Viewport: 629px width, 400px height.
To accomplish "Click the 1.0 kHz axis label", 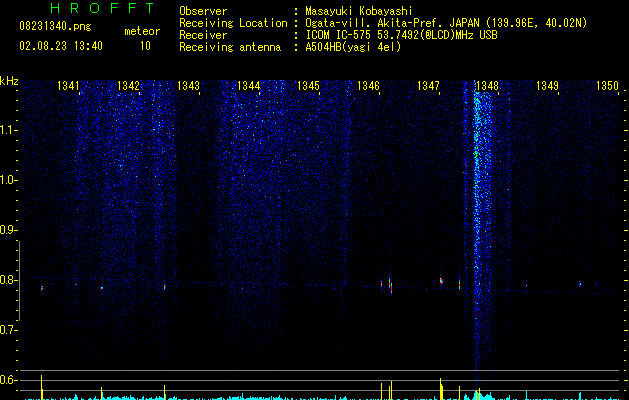I will click(x=7, y=180).
